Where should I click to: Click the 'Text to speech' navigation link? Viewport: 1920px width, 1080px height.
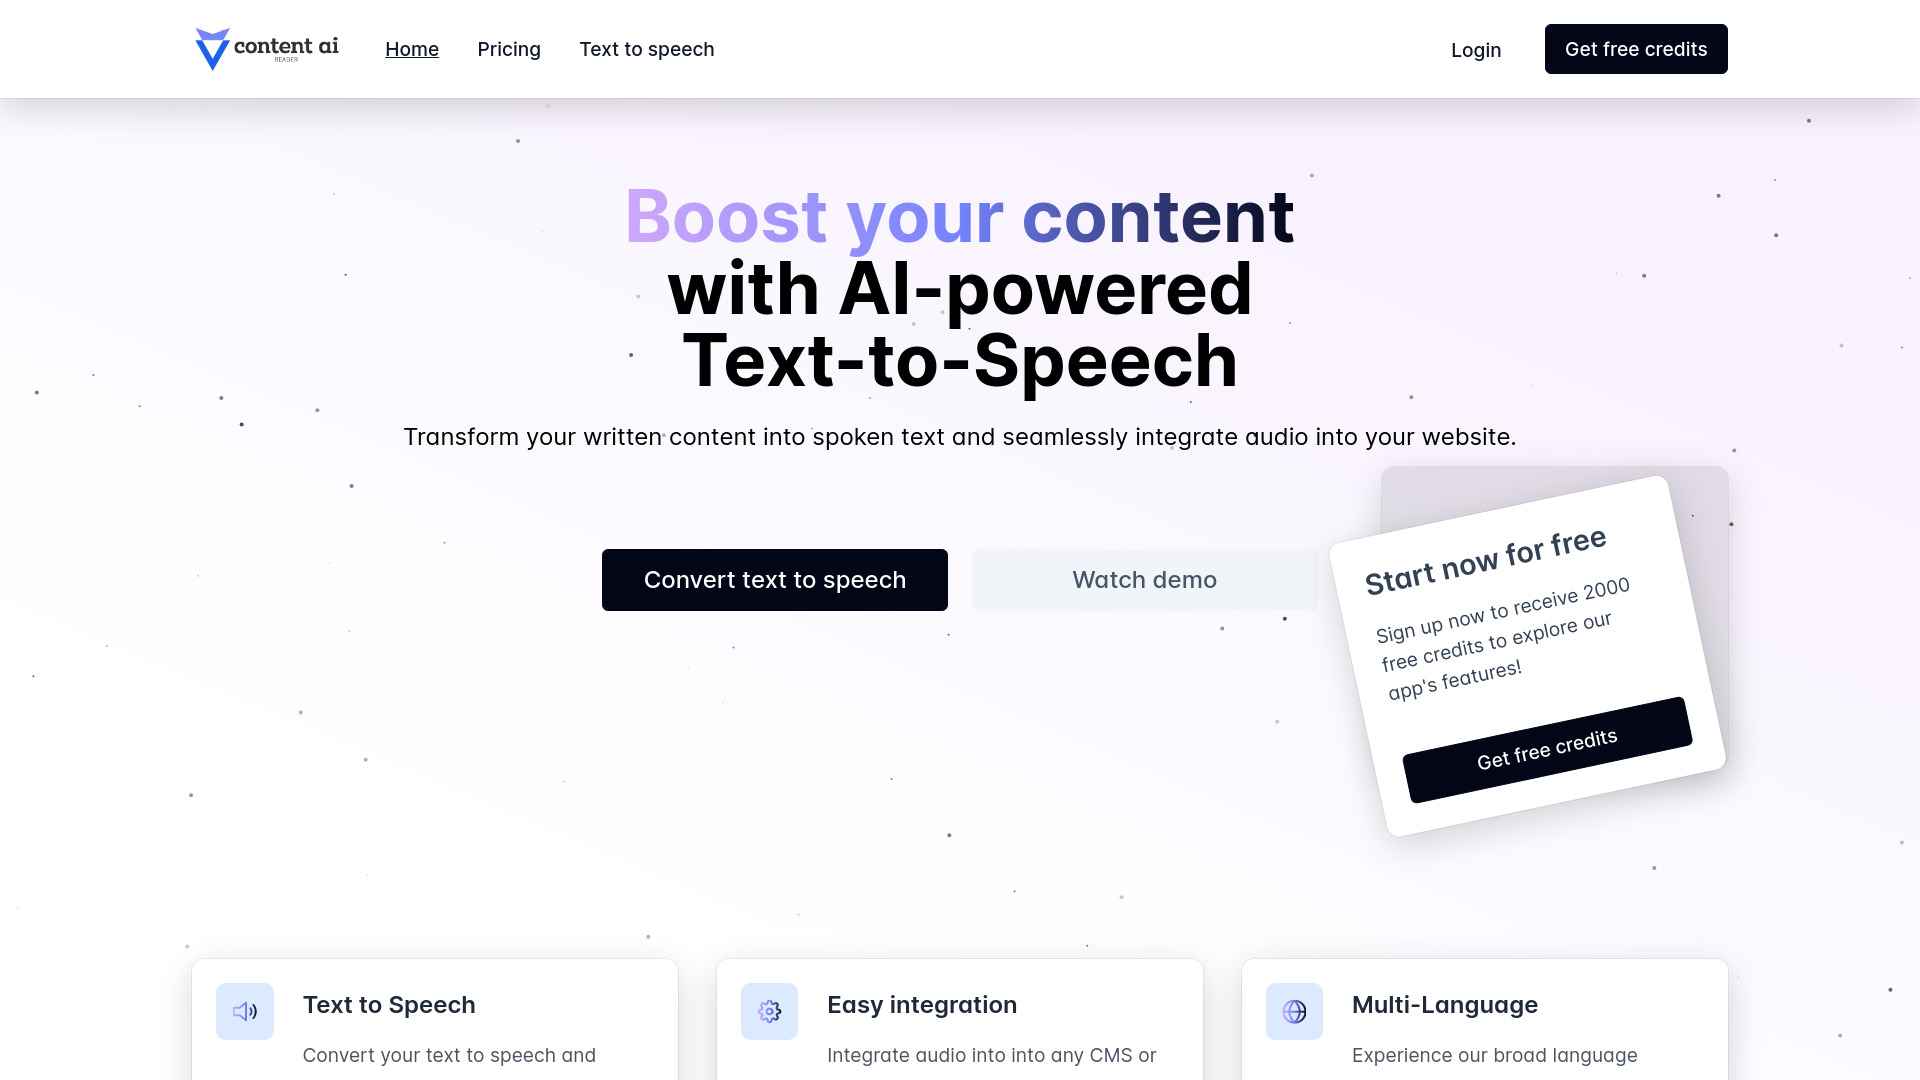646,49
